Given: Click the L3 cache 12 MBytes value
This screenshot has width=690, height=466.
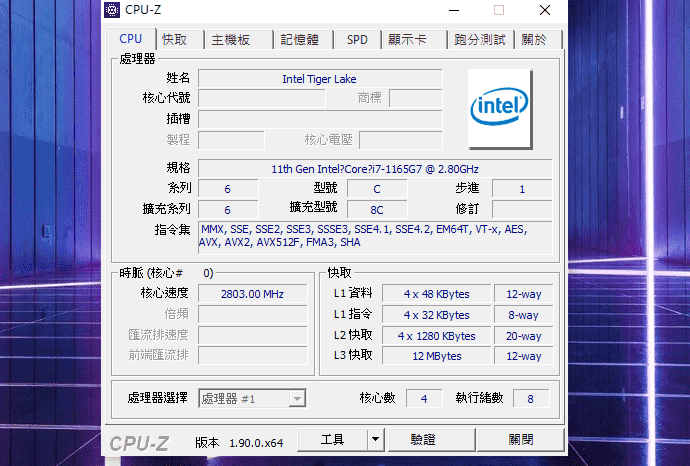Looking at the screenshot, I should pyautogui.click(x=437, y=356).
